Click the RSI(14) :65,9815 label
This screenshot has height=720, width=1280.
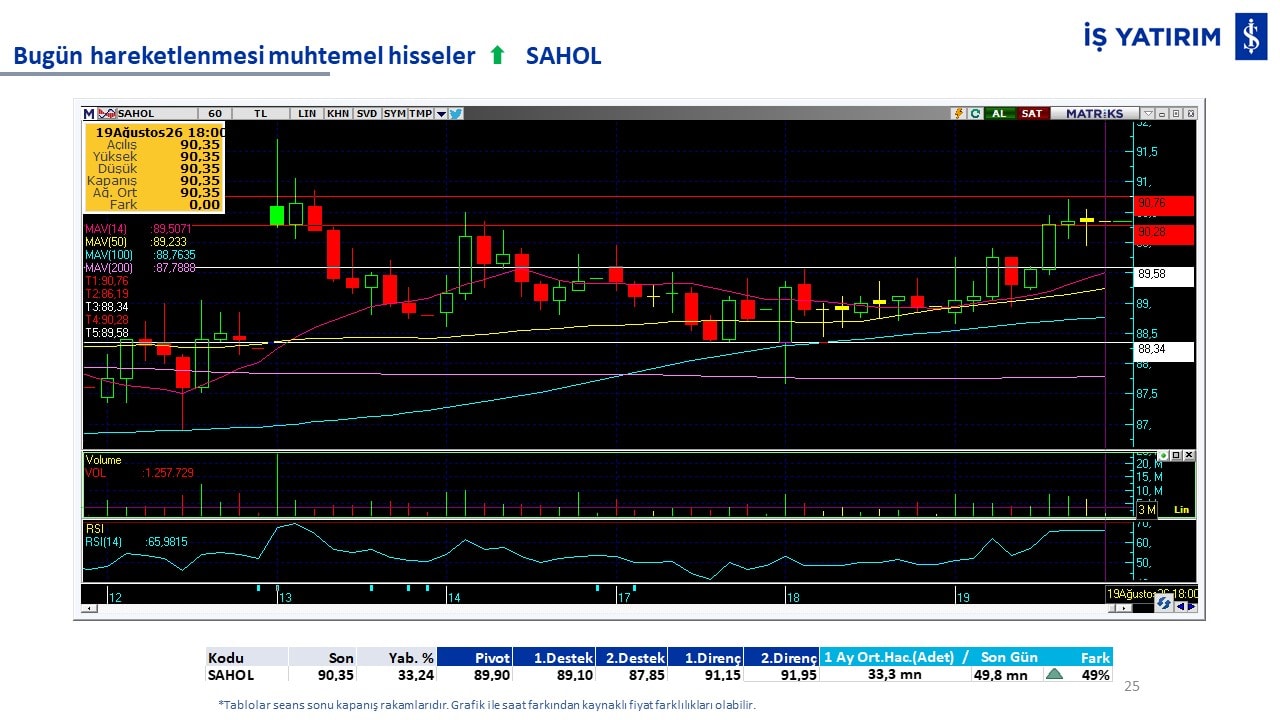(x=136, y=542)
